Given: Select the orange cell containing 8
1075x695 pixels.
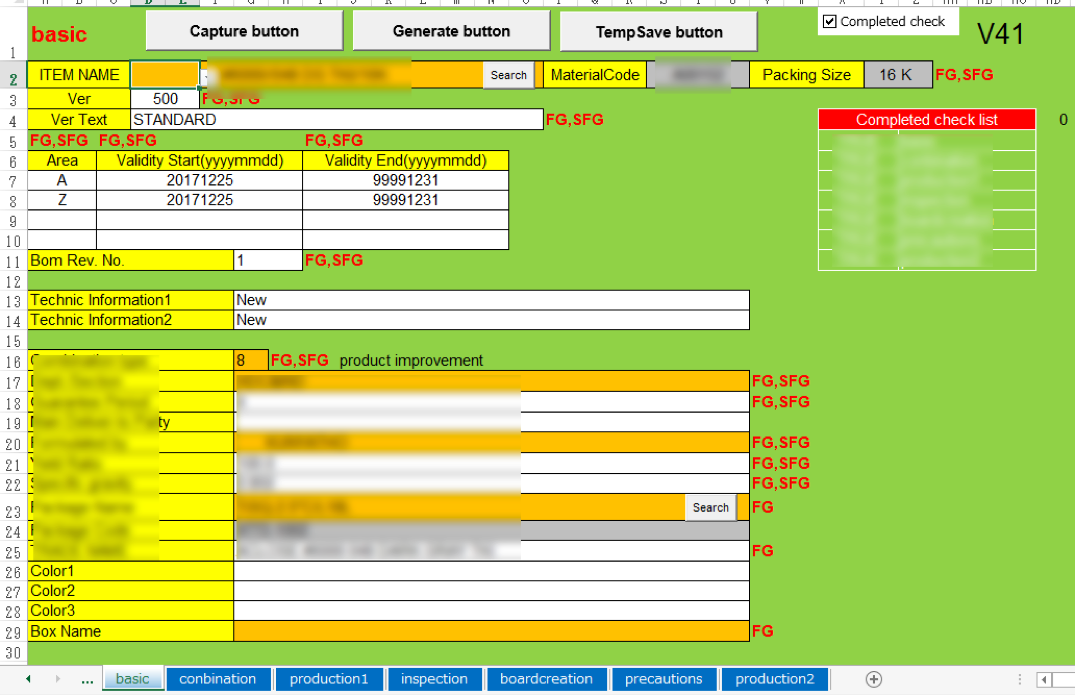Looking at the screenshot, I should coord(251,361).
